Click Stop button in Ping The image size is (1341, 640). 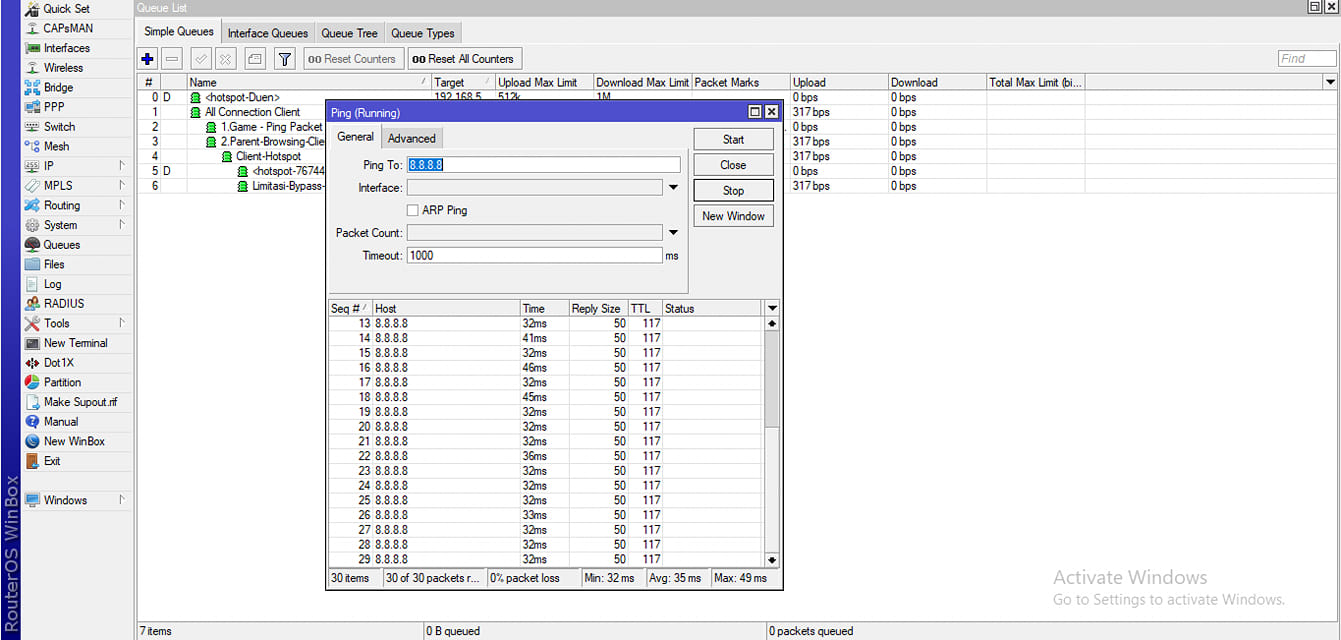pos(733,190)
